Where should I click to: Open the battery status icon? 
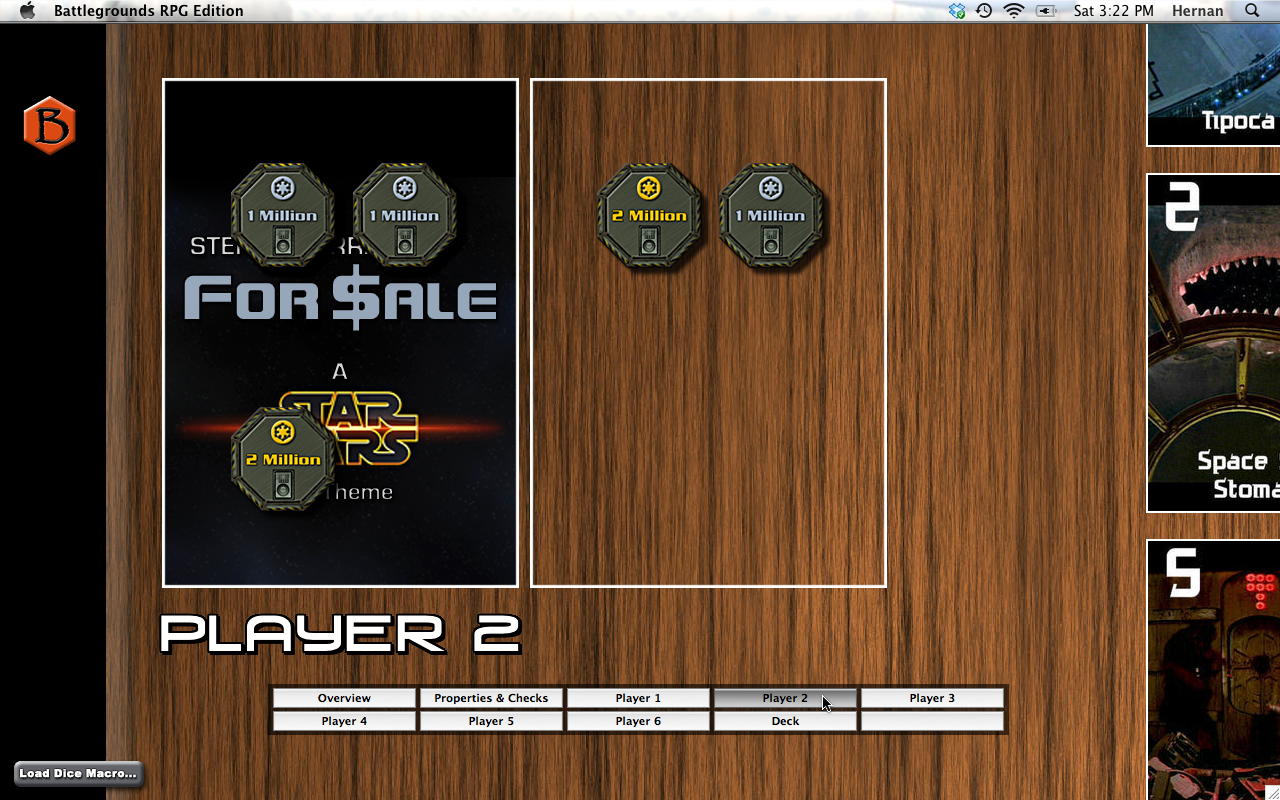pos(1046,11)
